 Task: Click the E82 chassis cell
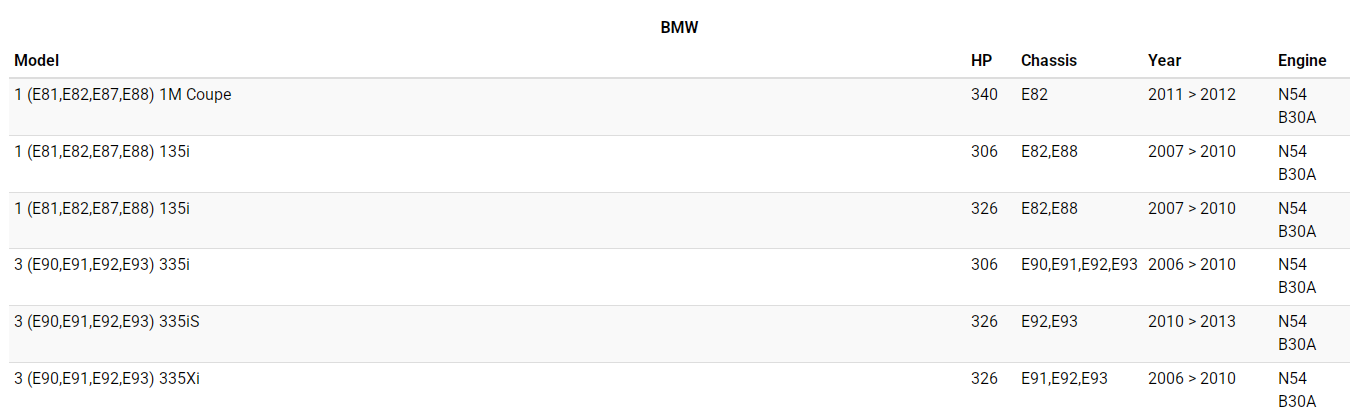[1034, 95]
